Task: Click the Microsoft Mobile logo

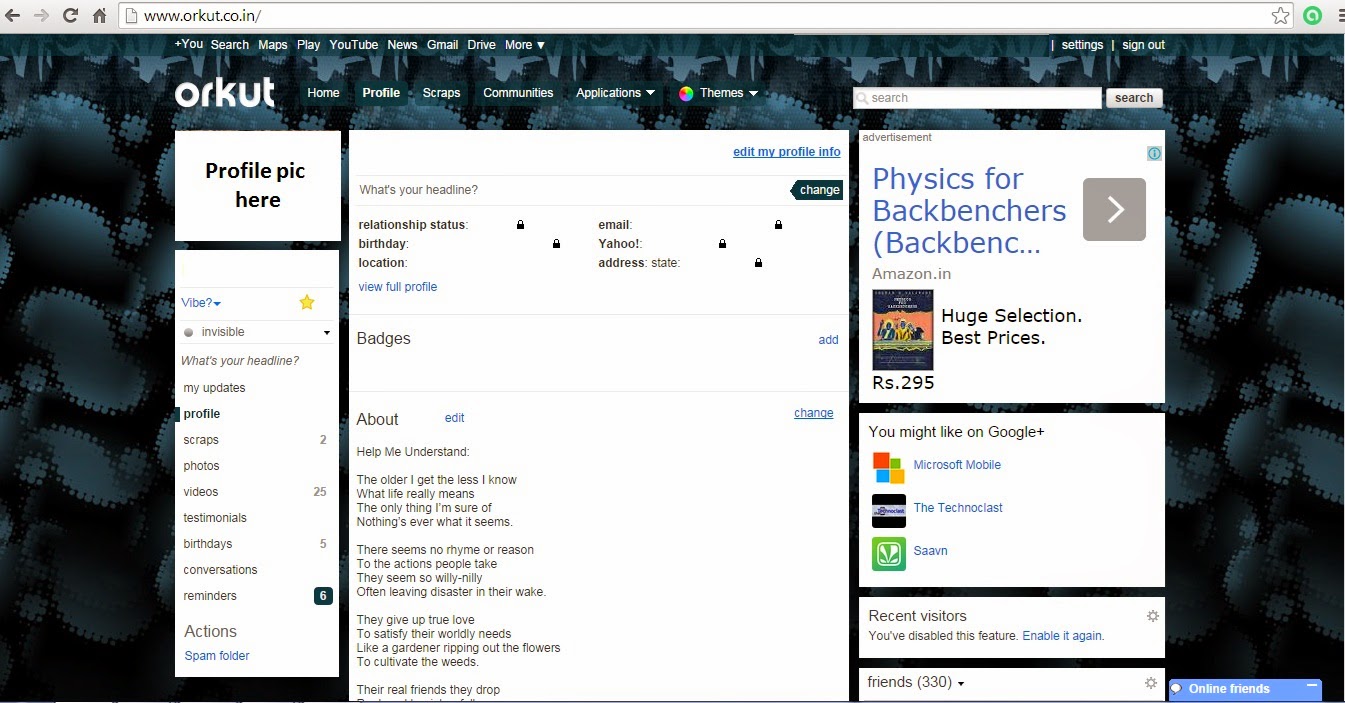Action: click(889, 468)
